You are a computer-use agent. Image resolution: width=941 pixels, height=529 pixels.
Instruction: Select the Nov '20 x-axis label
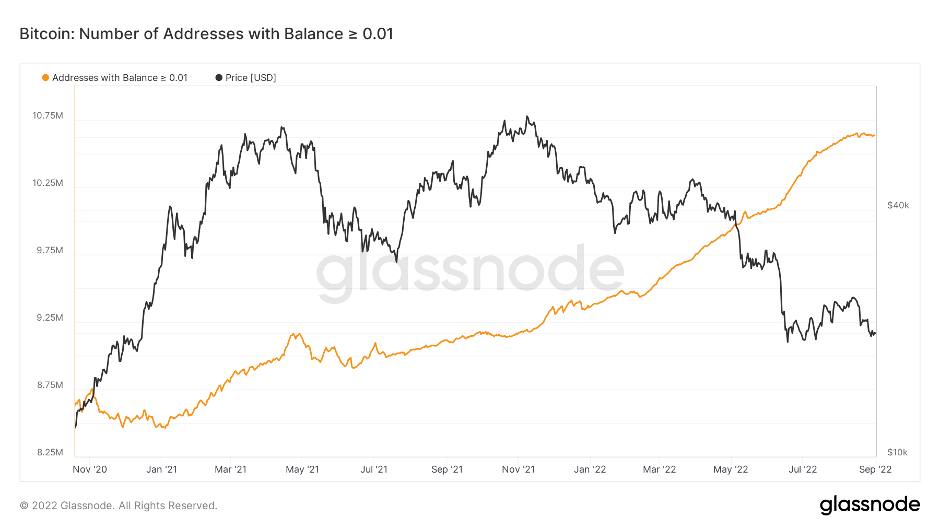pyautogui.click(x=90, y=468)
